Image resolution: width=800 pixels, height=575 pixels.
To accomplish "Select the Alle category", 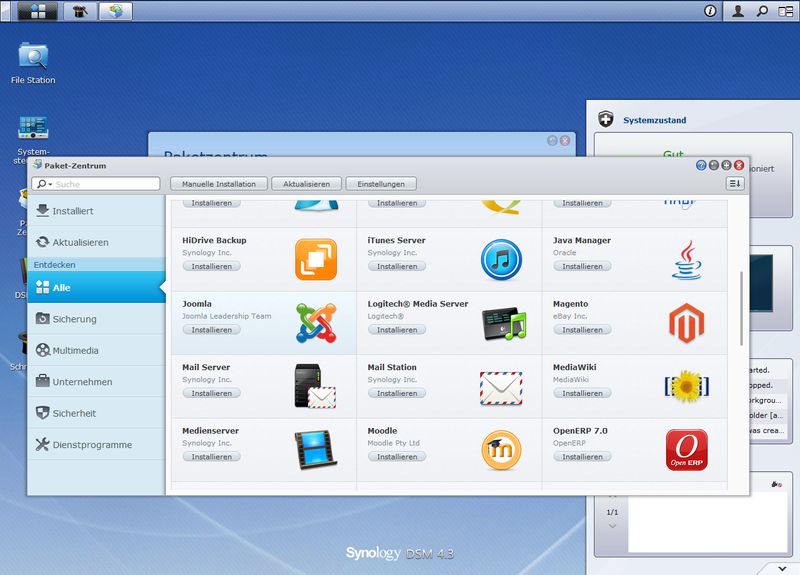I will [96, 287].
